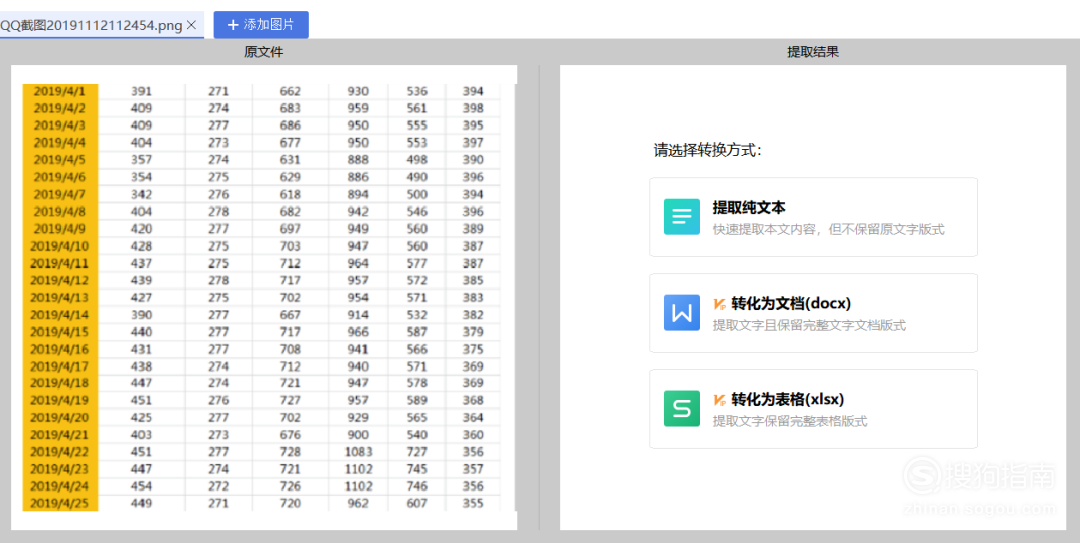Click 1102 in the 2019/4/24 row

click(358, 486)
